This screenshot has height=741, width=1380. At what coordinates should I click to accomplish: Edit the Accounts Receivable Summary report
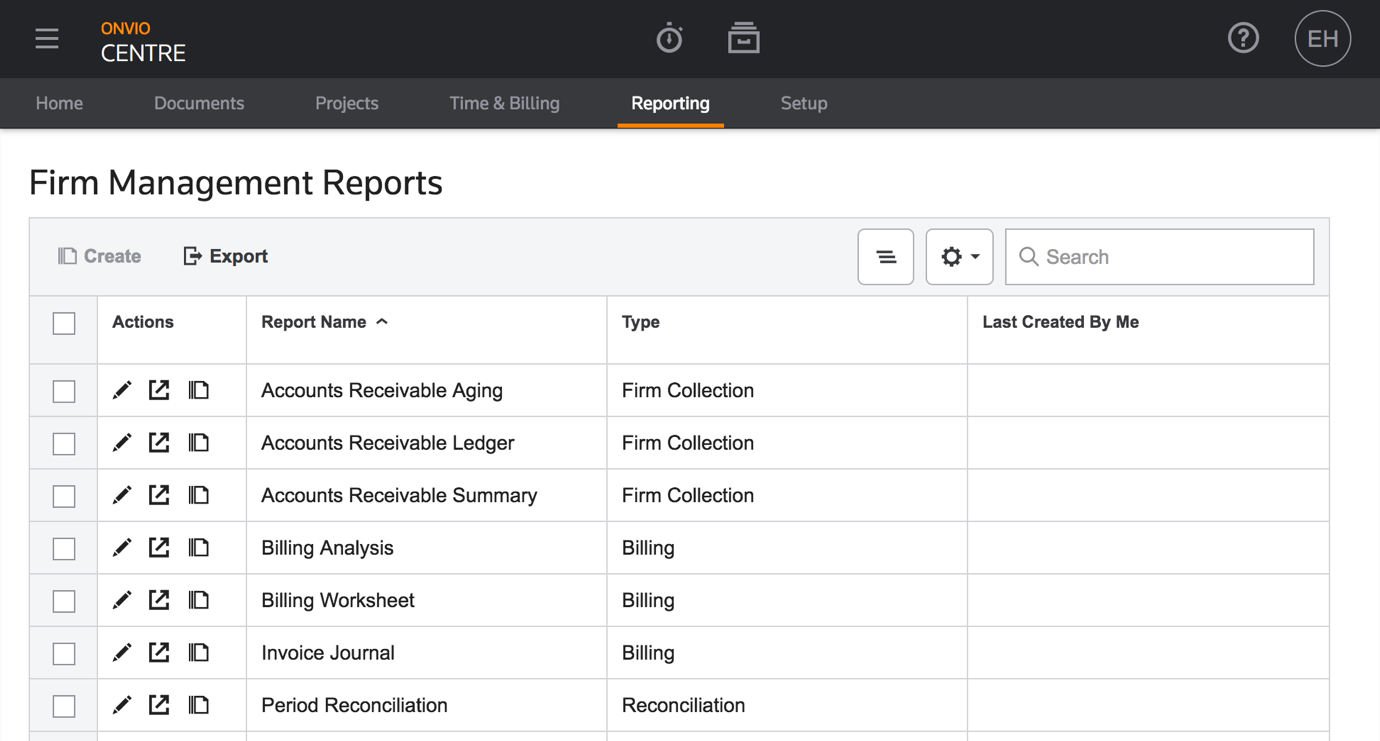click(122, 495)
